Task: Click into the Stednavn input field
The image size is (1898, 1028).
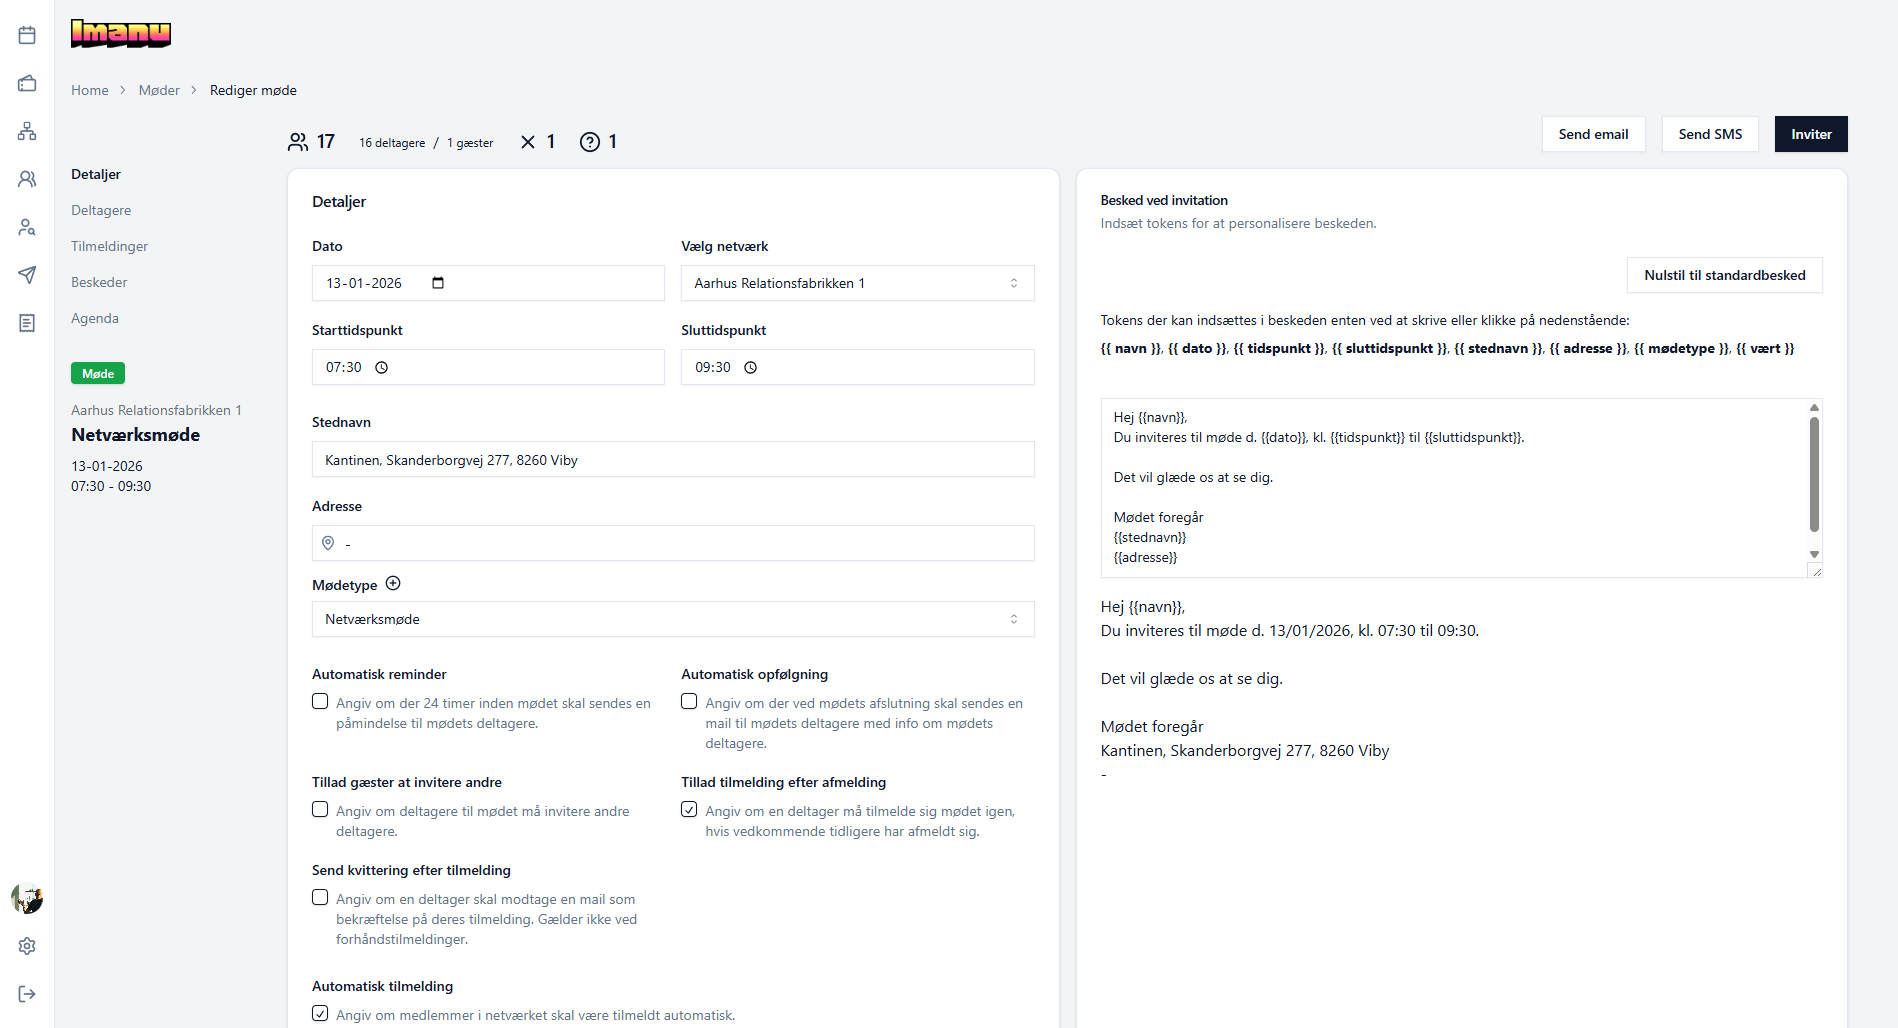Action: (x=672, y=460)
